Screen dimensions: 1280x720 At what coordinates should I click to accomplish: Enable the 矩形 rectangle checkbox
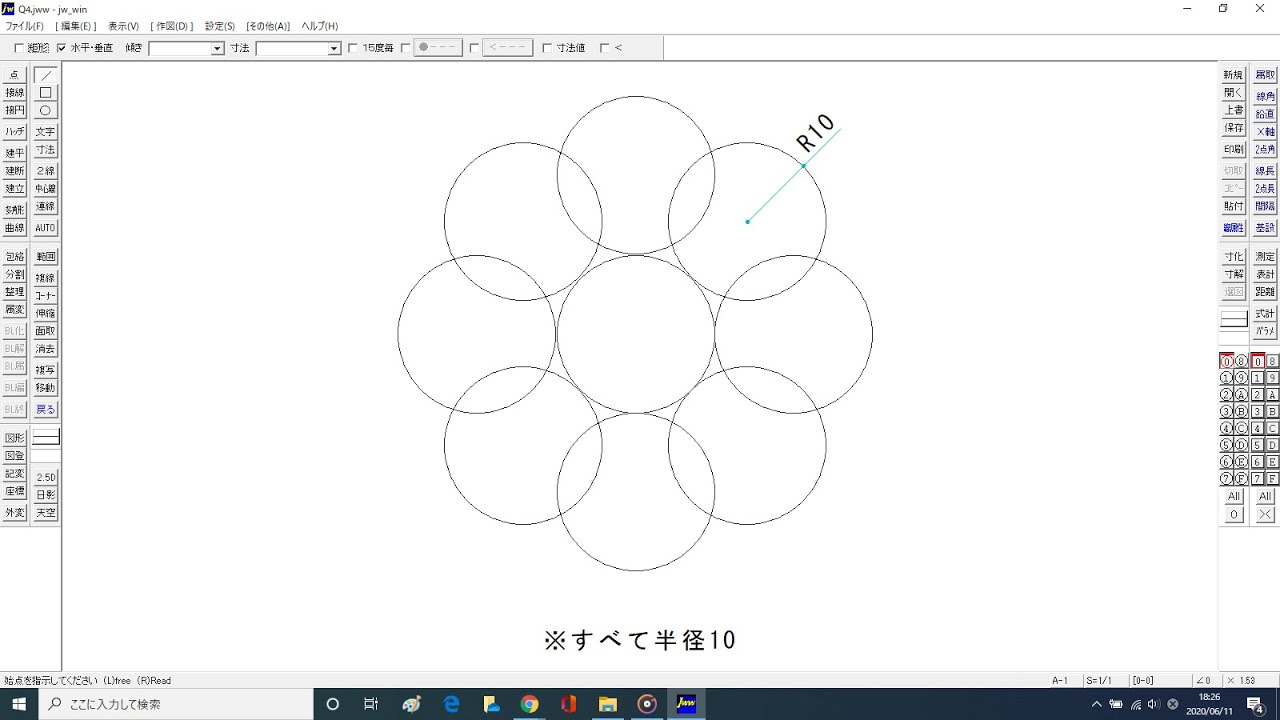point(19,48)
